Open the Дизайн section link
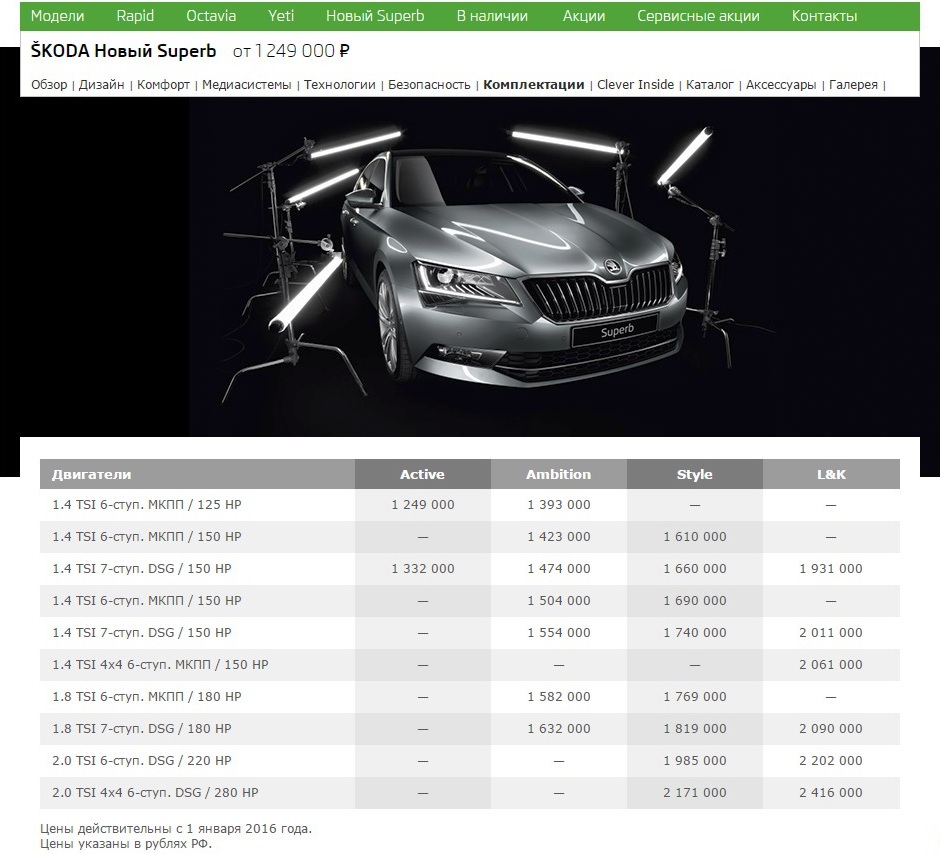 click(x=101, y=85)
